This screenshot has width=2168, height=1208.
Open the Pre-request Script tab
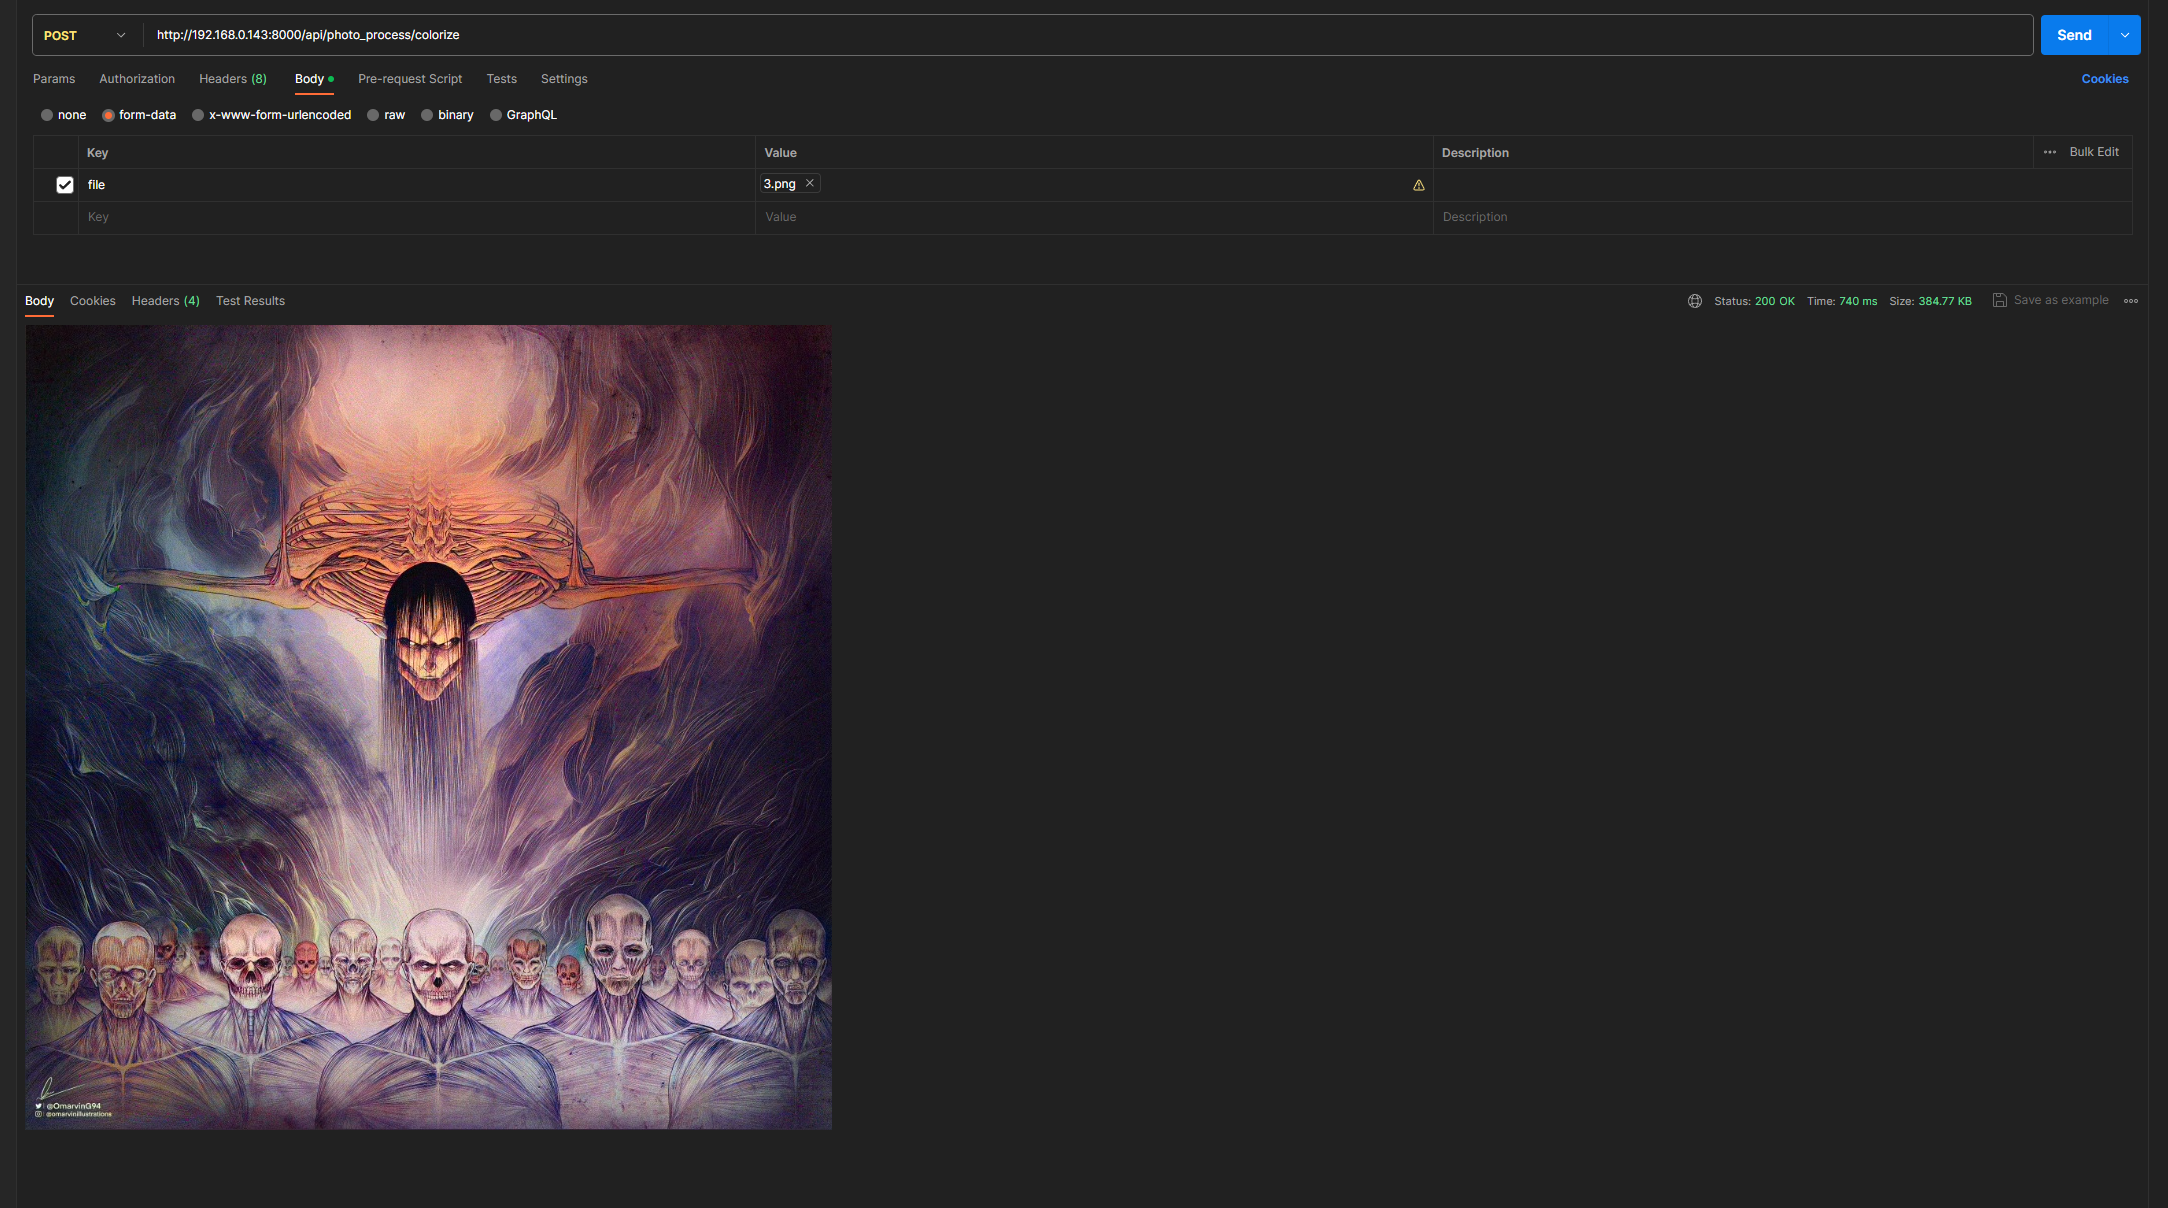pos(410,79)
